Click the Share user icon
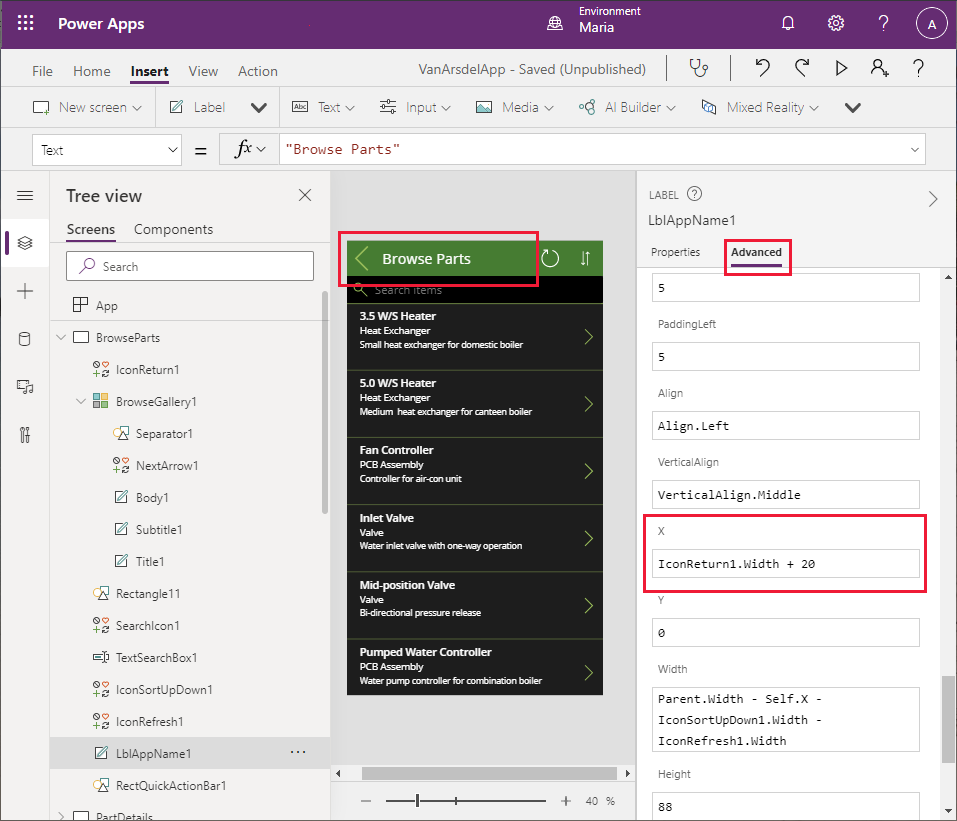The height and width of the screenshot is (821, 957). coord(879,69)
